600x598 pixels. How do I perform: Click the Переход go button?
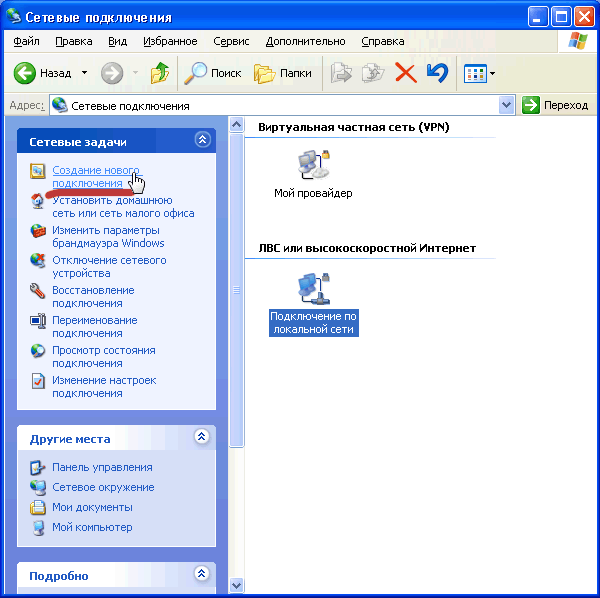(x=555, y=105)
